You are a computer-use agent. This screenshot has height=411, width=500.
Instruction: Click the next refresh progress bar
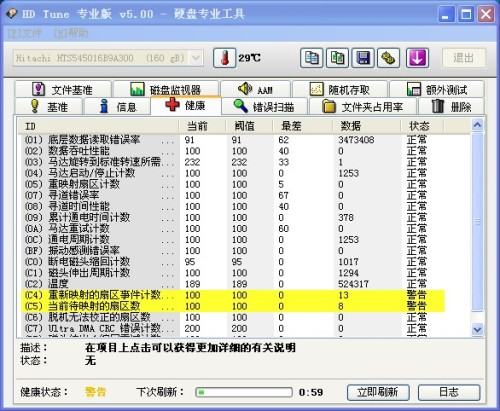pyautogui.click(x=244, y=392)
